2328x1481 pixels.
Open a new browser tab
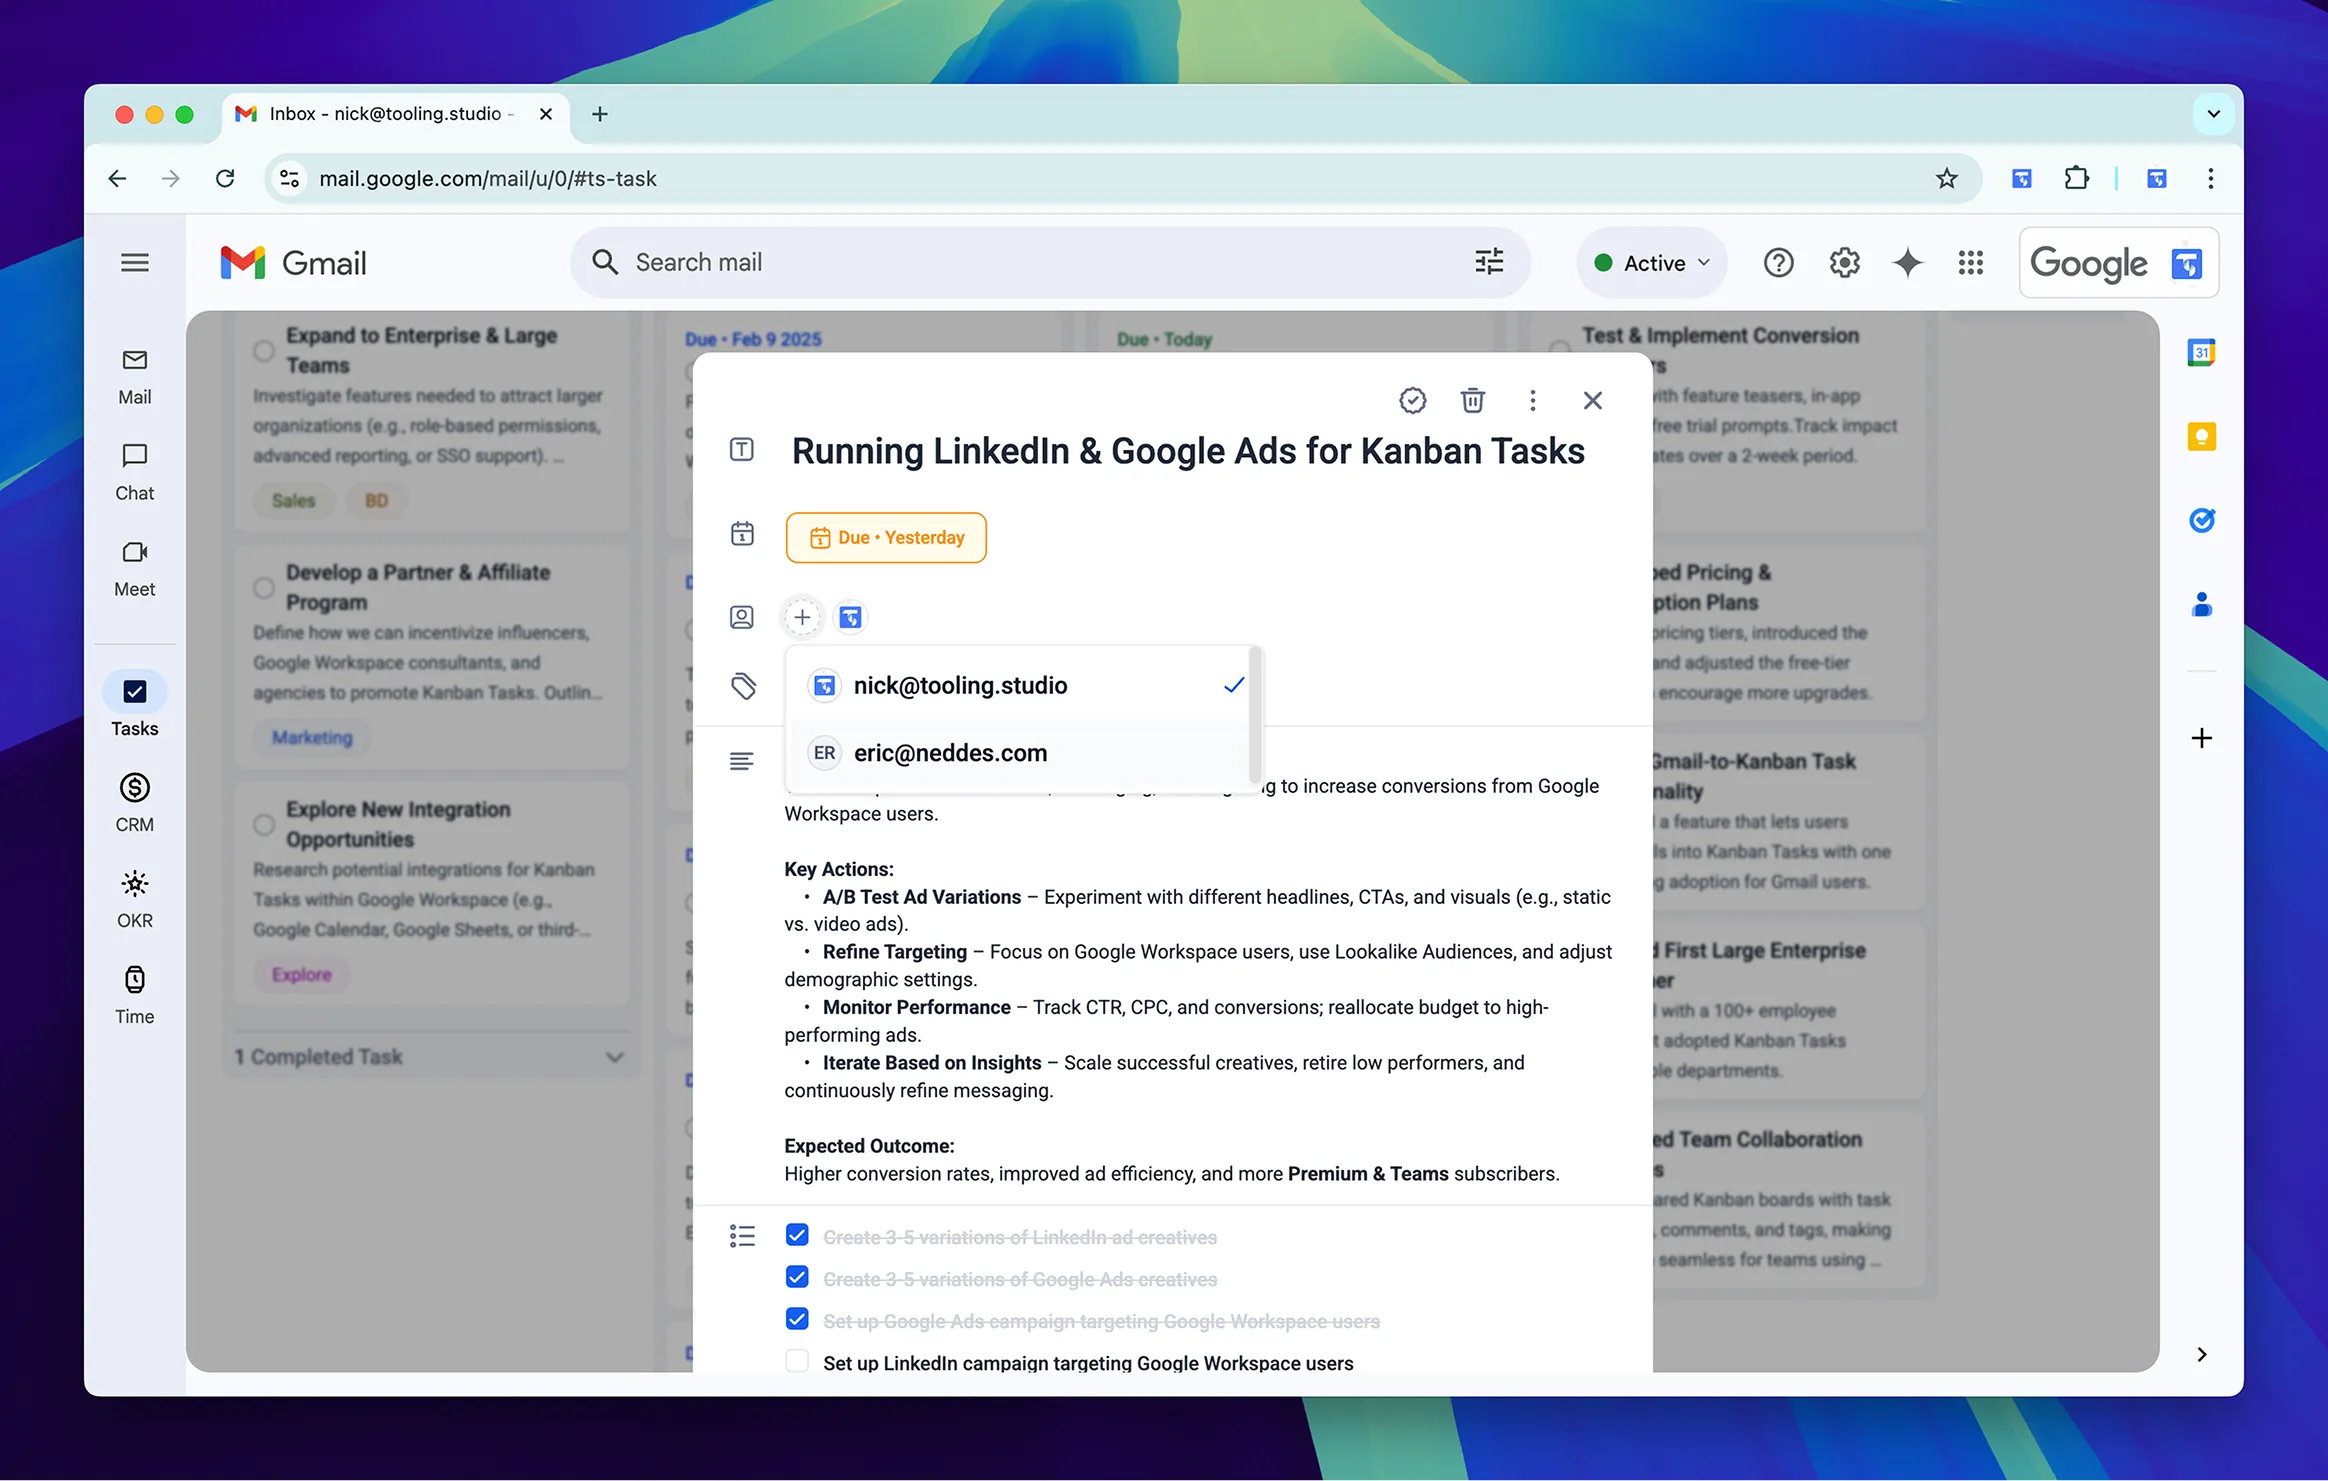[x=600, y=114]
